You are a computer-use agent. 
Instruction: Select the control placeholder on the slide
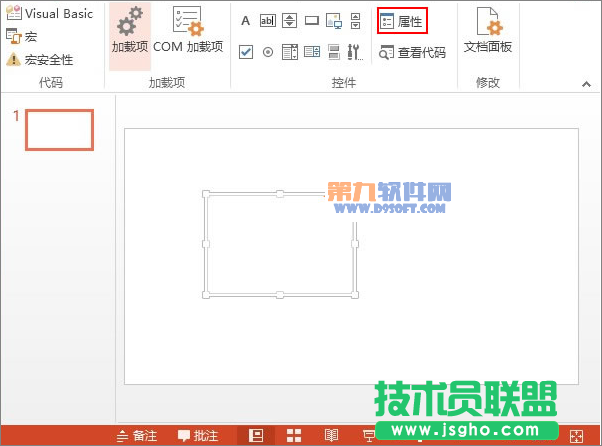coord(280,244)
